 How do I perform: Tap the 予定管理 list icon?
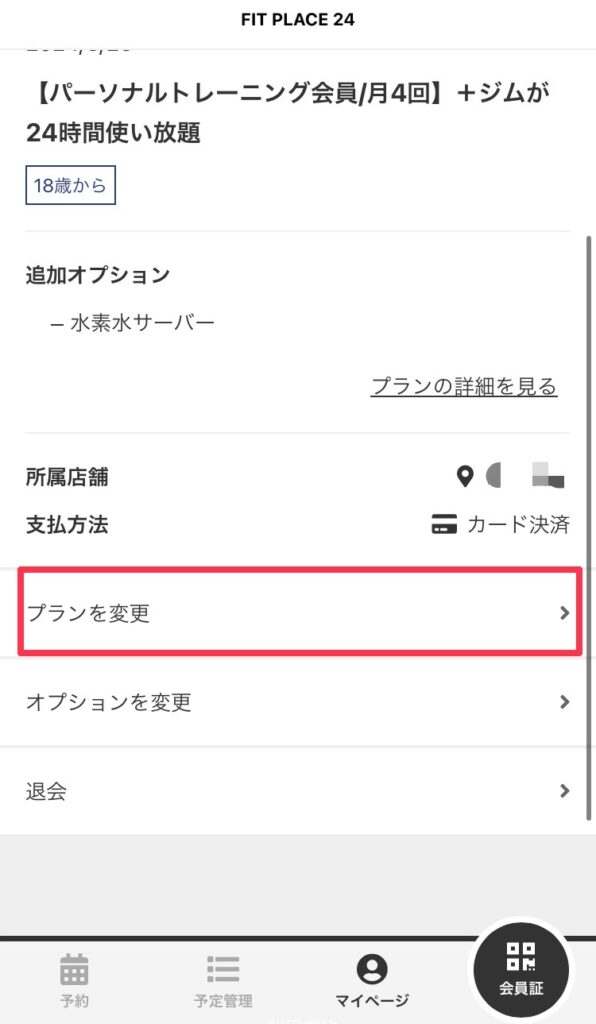222,968
